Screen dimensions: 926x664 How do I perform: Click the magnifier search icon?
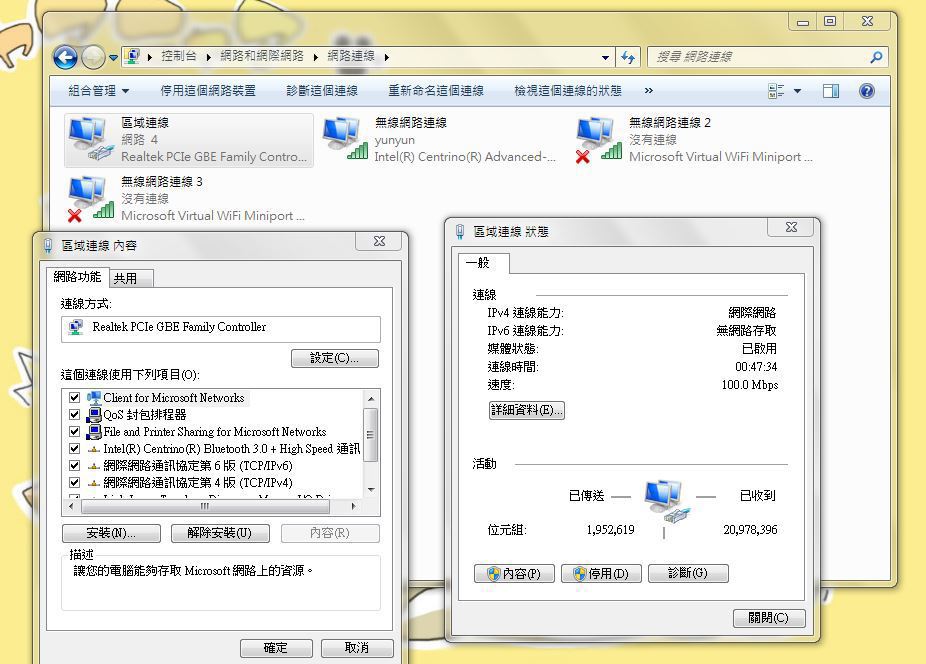point(876,57)
